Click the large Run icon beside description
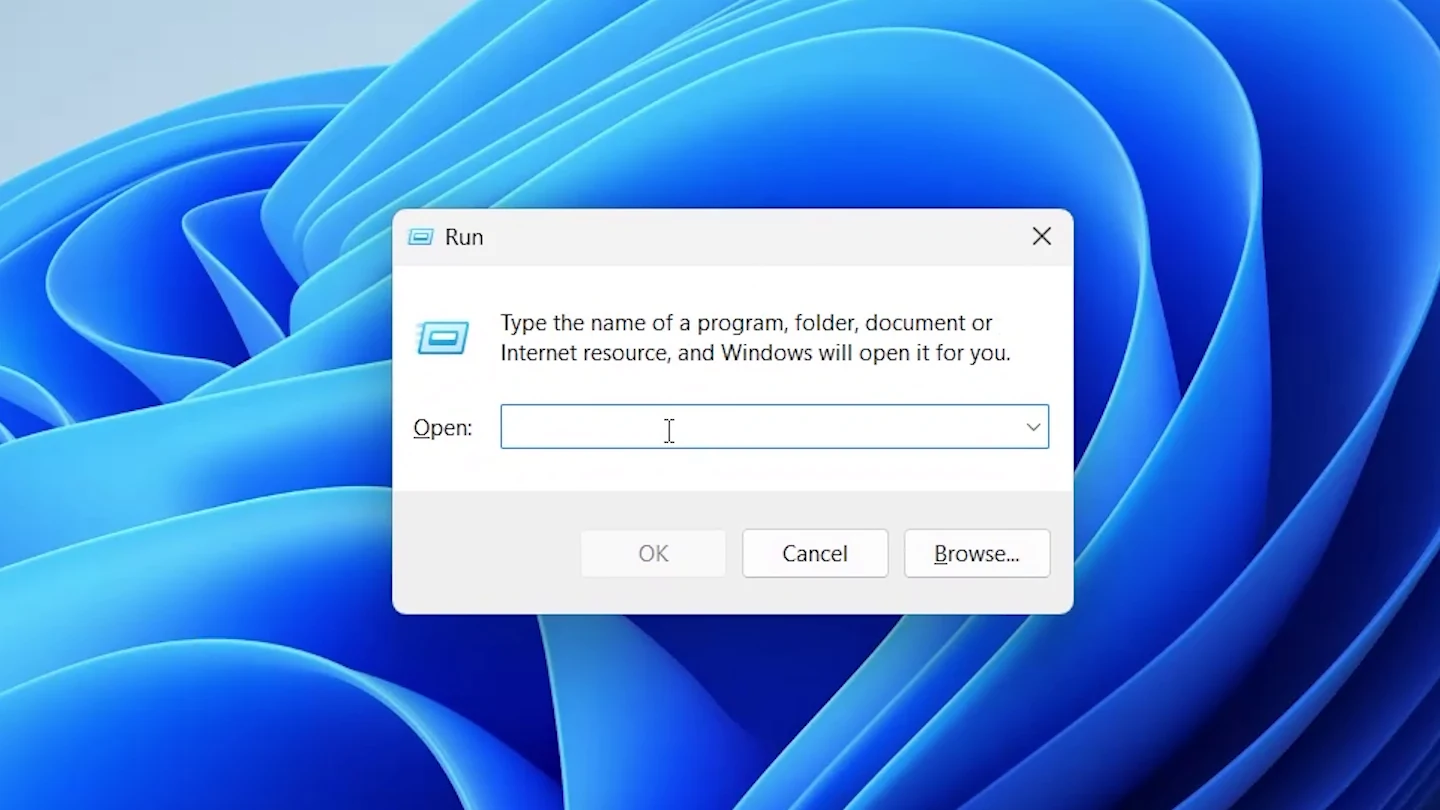Image resolution: width=1440 pixels, height=810 pixels. [443, 338]
